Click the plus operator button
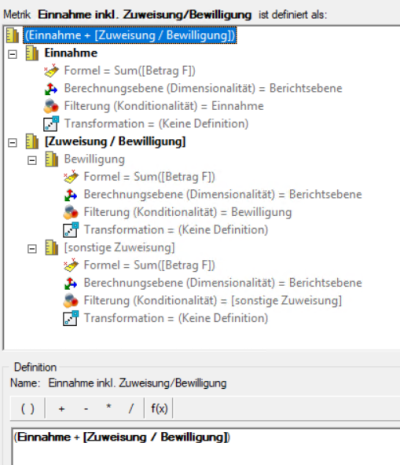The height and width of the screenshot is (465, 400). point(61,409)
